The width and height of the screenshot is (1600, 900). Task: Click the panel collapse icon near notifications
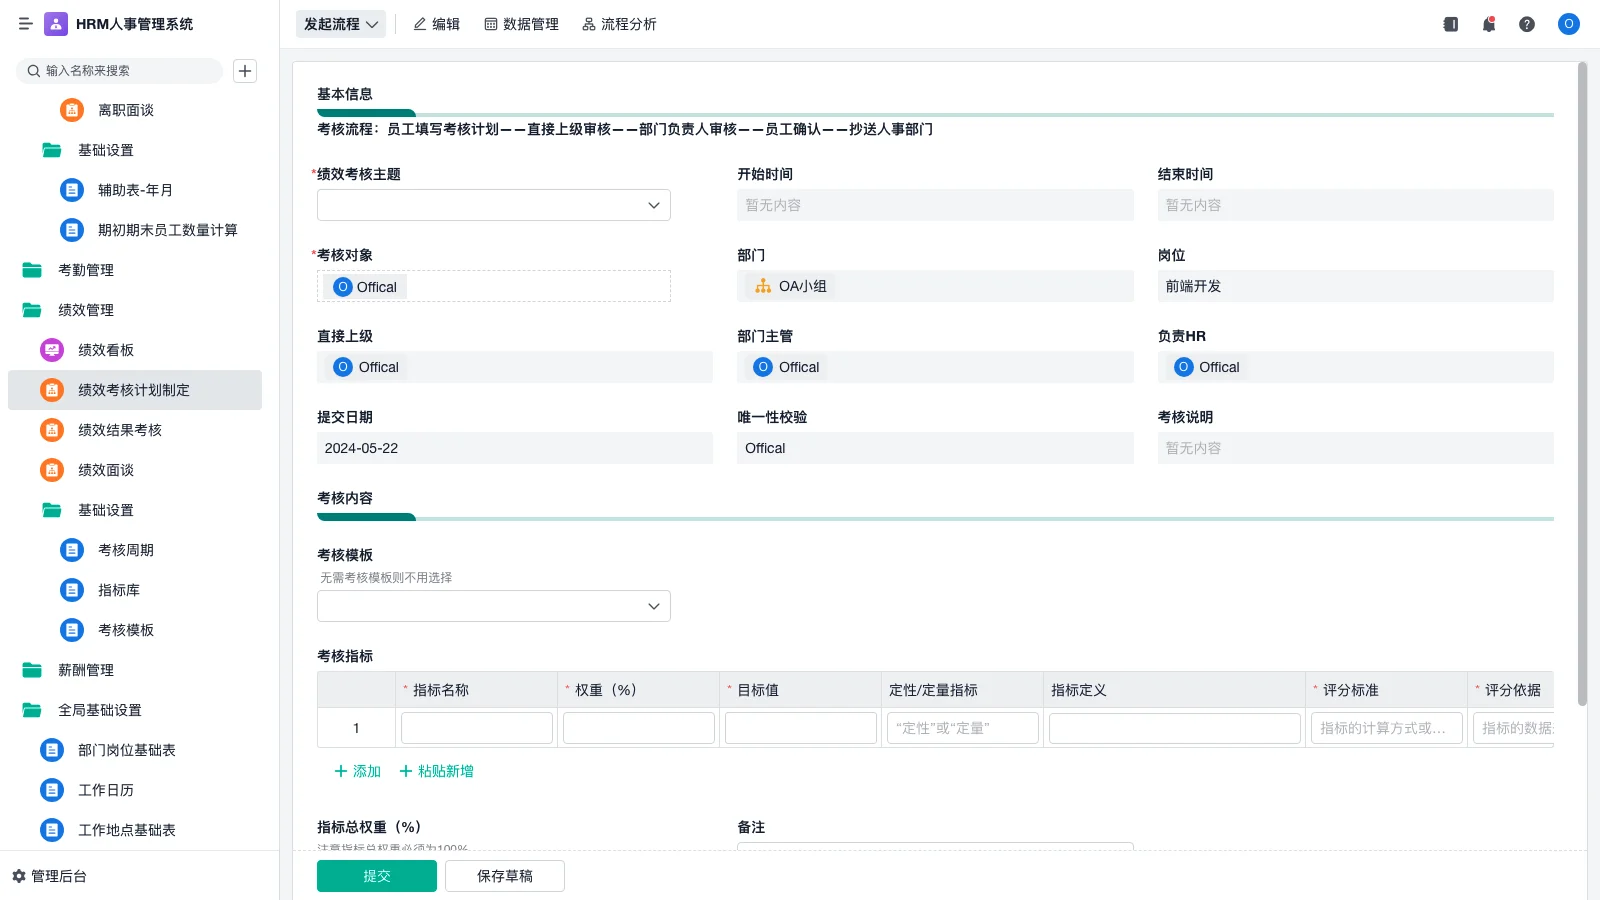tap(1450, 24)
